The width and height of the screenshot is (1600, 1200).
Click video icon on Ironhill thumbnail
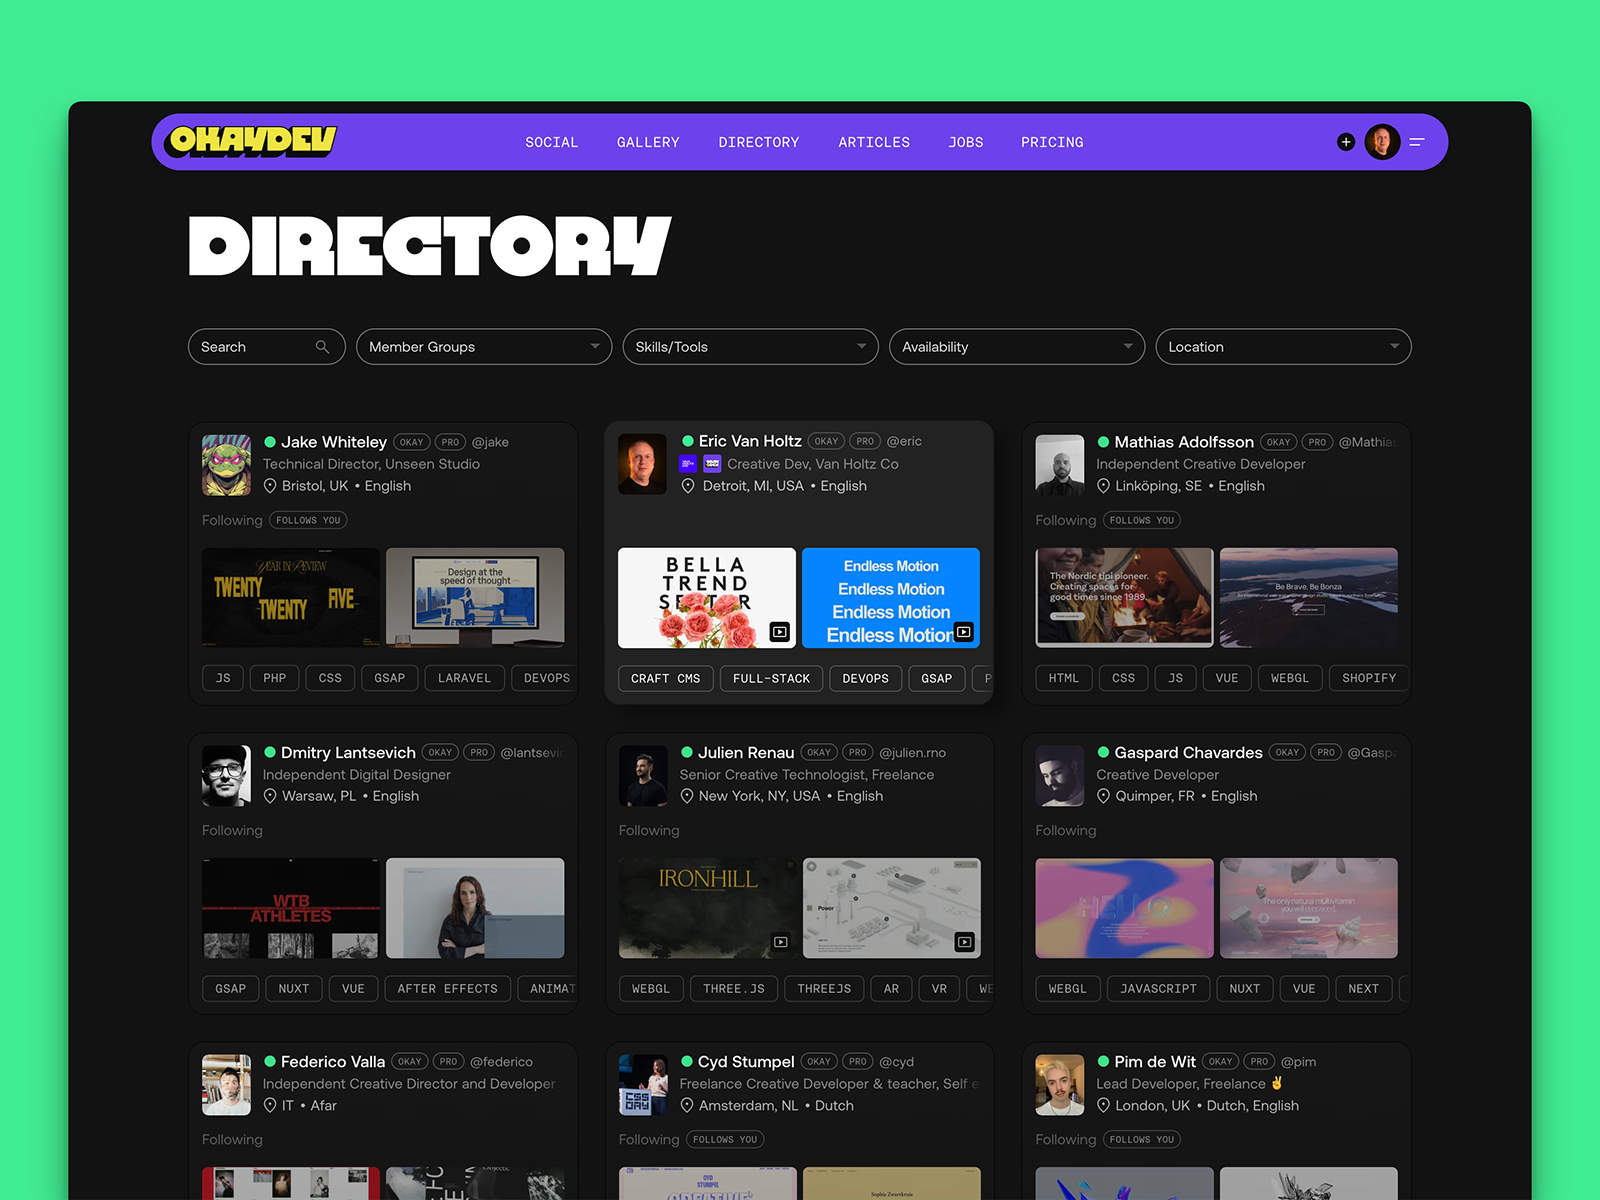(781, 942)
